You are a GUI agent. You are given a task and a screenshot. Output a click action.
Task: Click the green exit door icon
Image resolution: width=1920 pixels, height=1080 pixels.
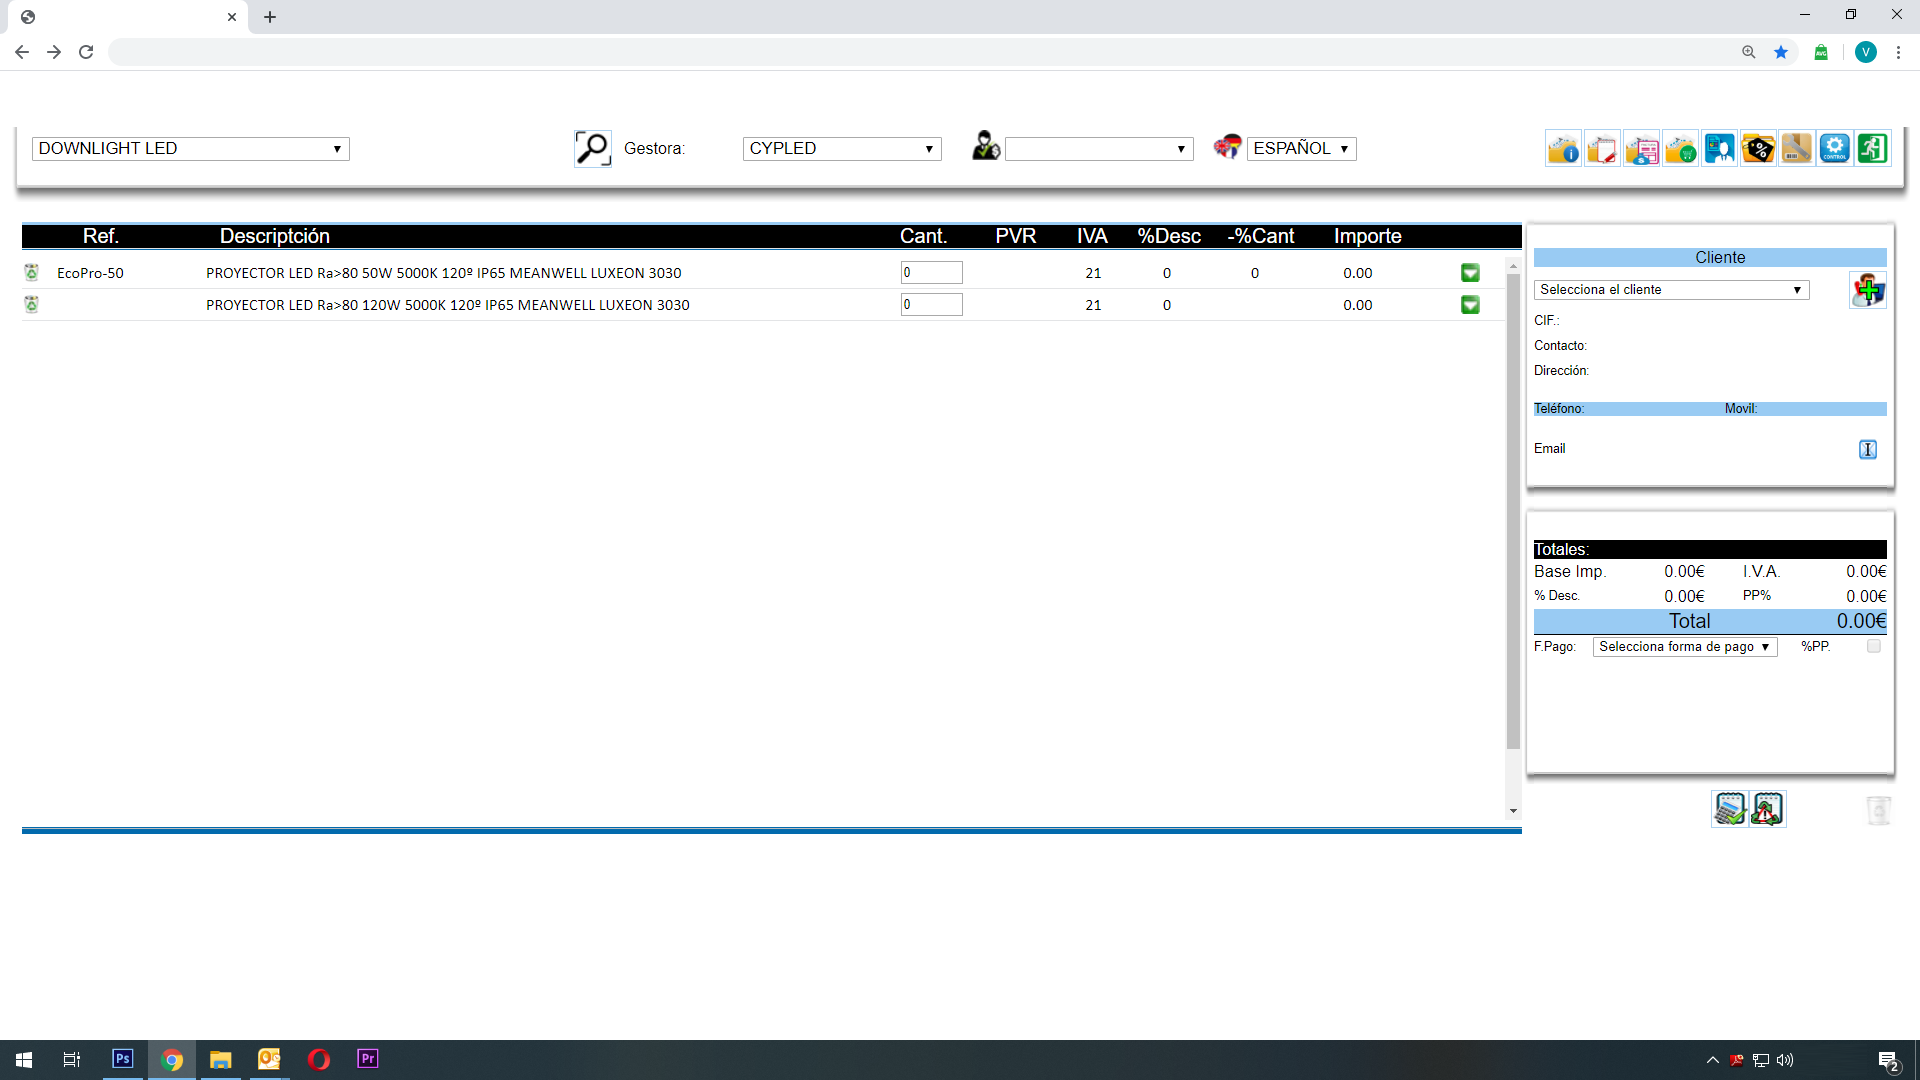point(1873,149)
